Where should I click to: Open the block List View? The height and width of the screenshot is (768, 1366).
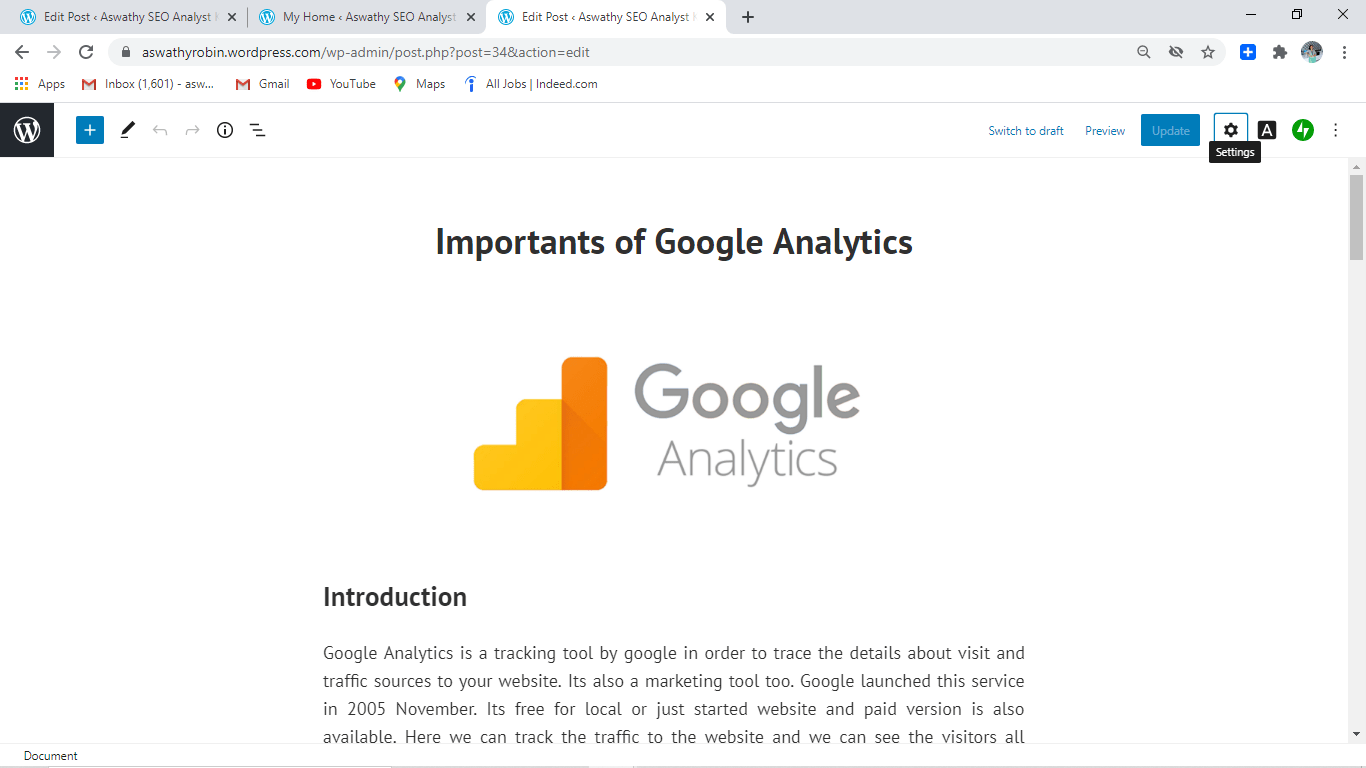pyautogui.click(x=257, y=130)
